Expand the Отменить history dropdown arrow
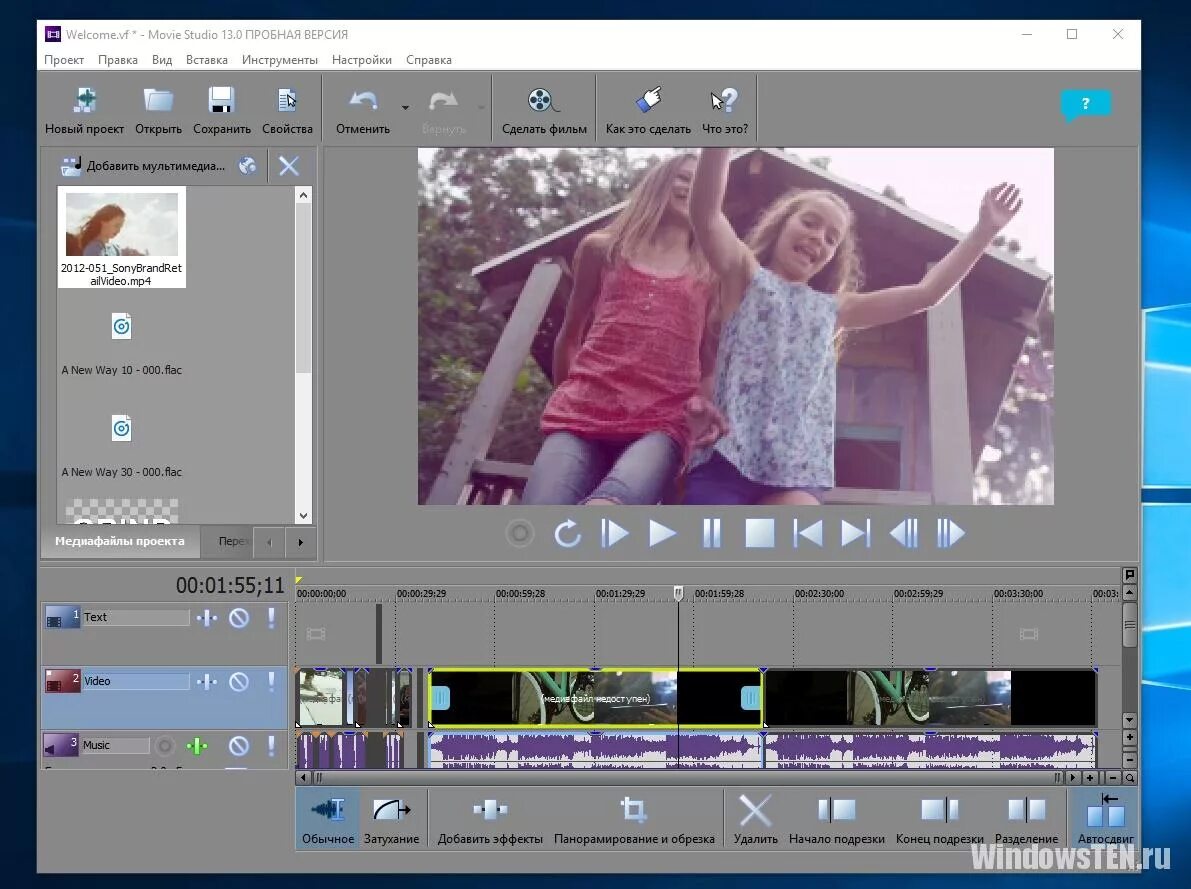Screen dimensions: 1191x889 point(406,108)
